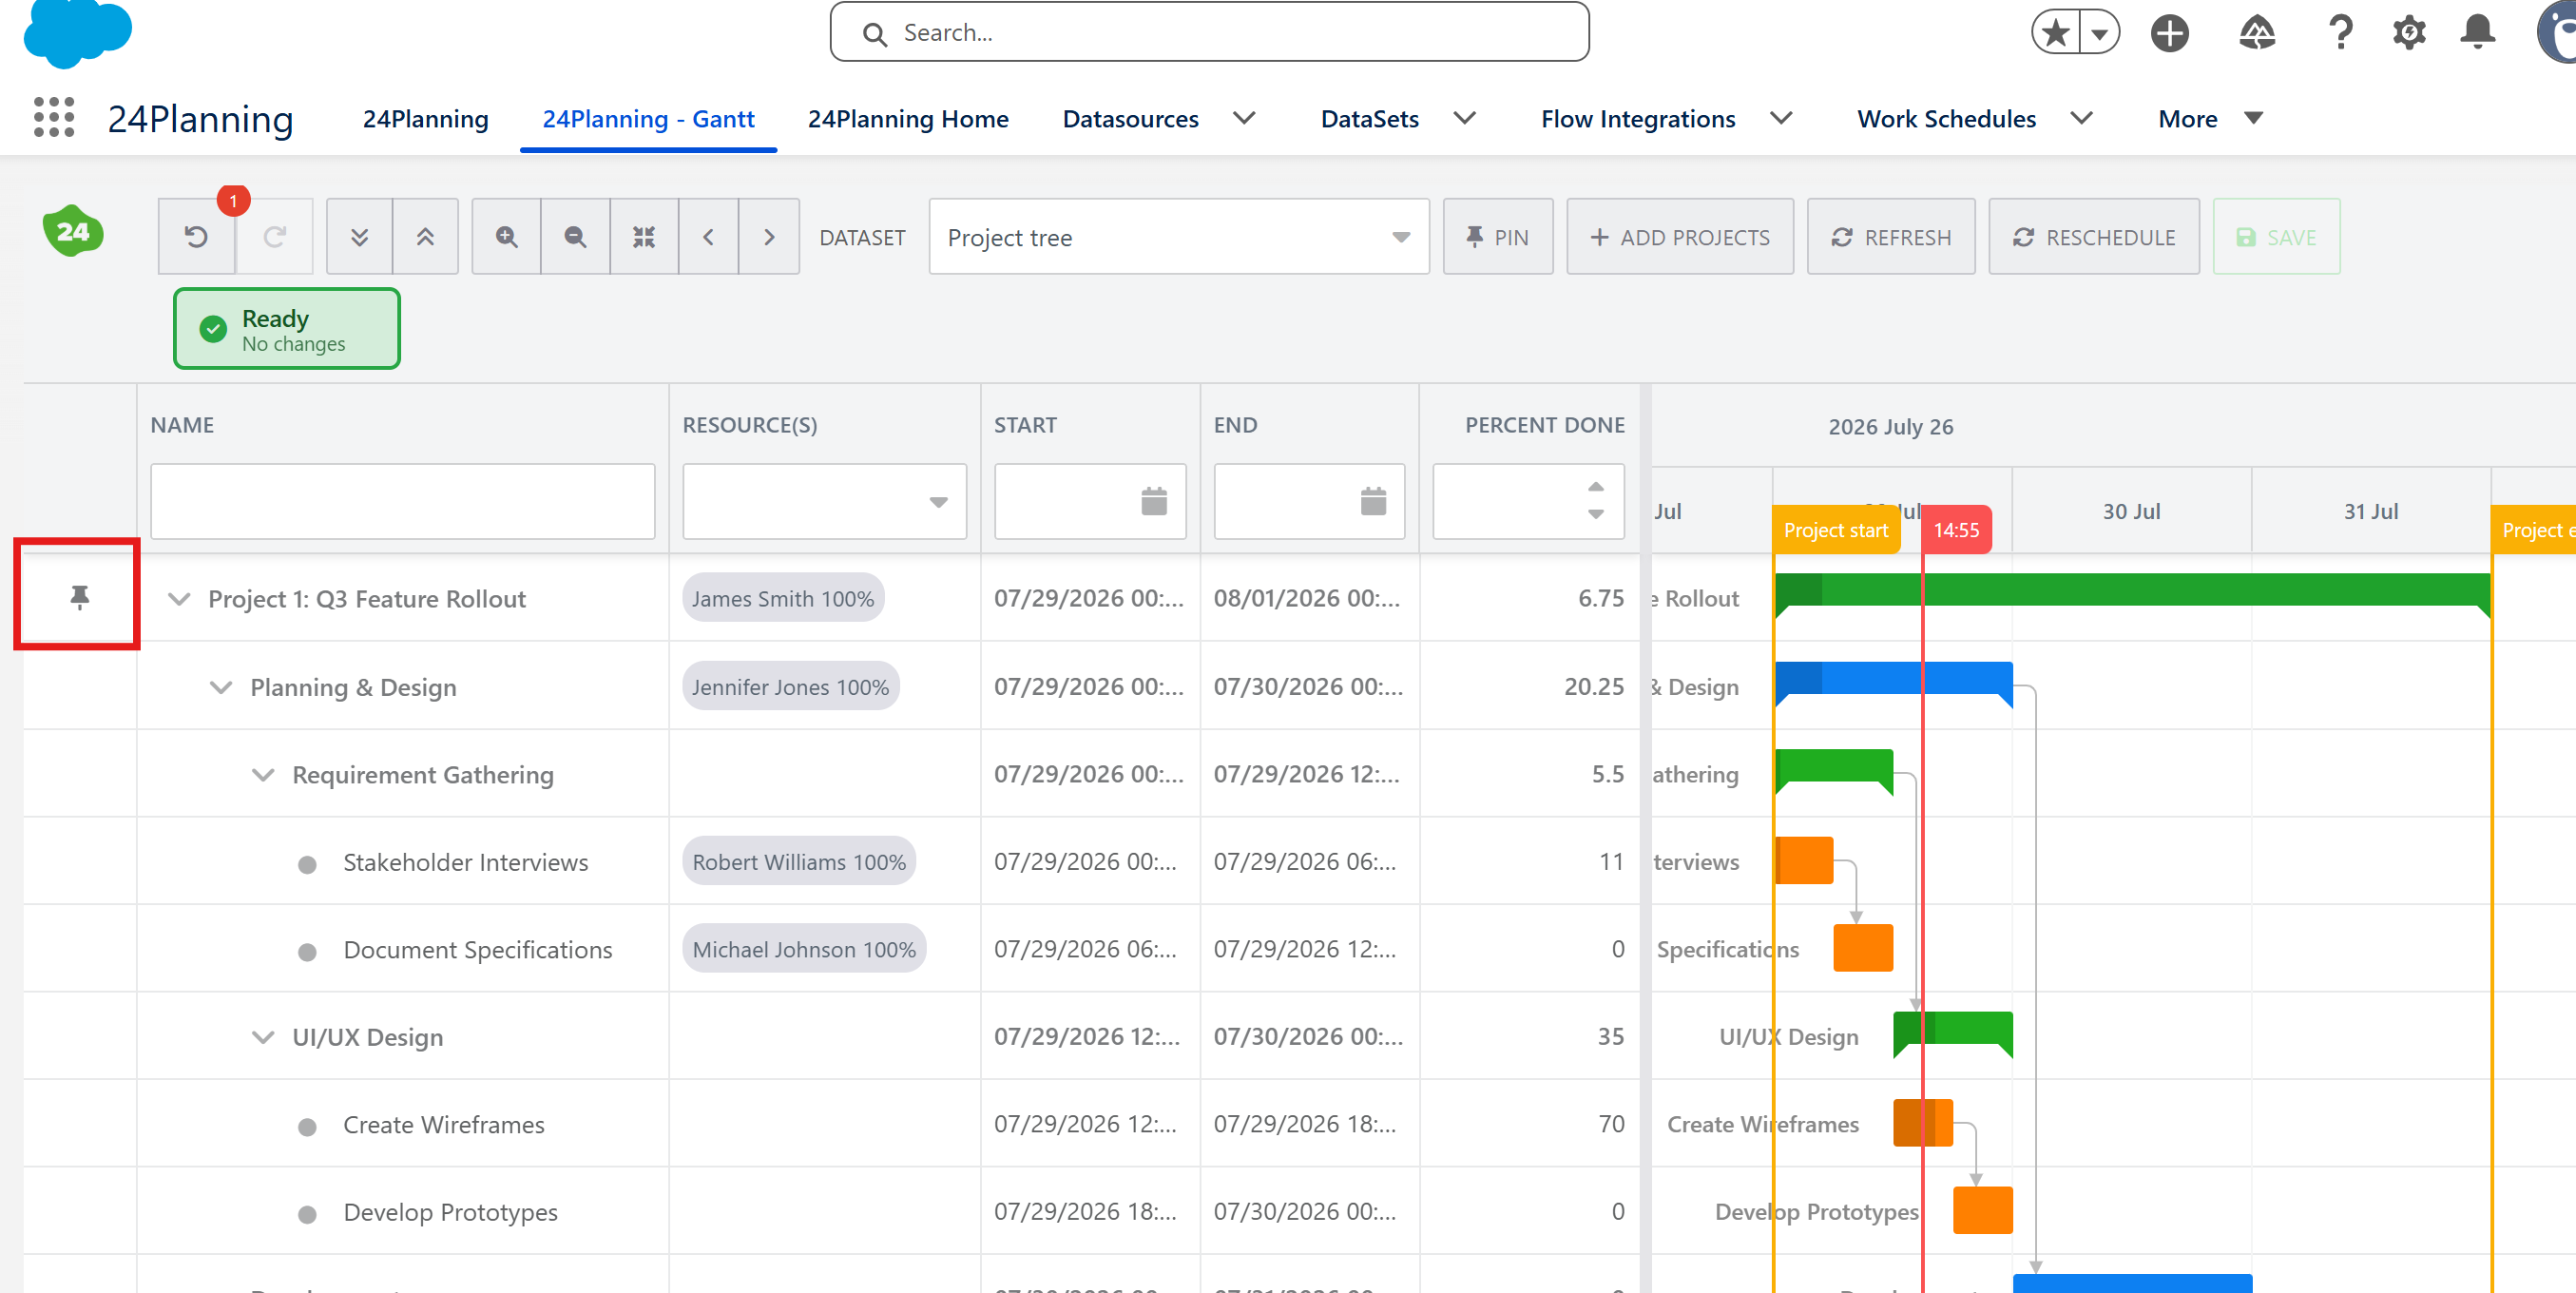Select the Document Specifications task bullet
Image resolution: width=2576 pixels, height=1293 pixels.
[307, 952]
